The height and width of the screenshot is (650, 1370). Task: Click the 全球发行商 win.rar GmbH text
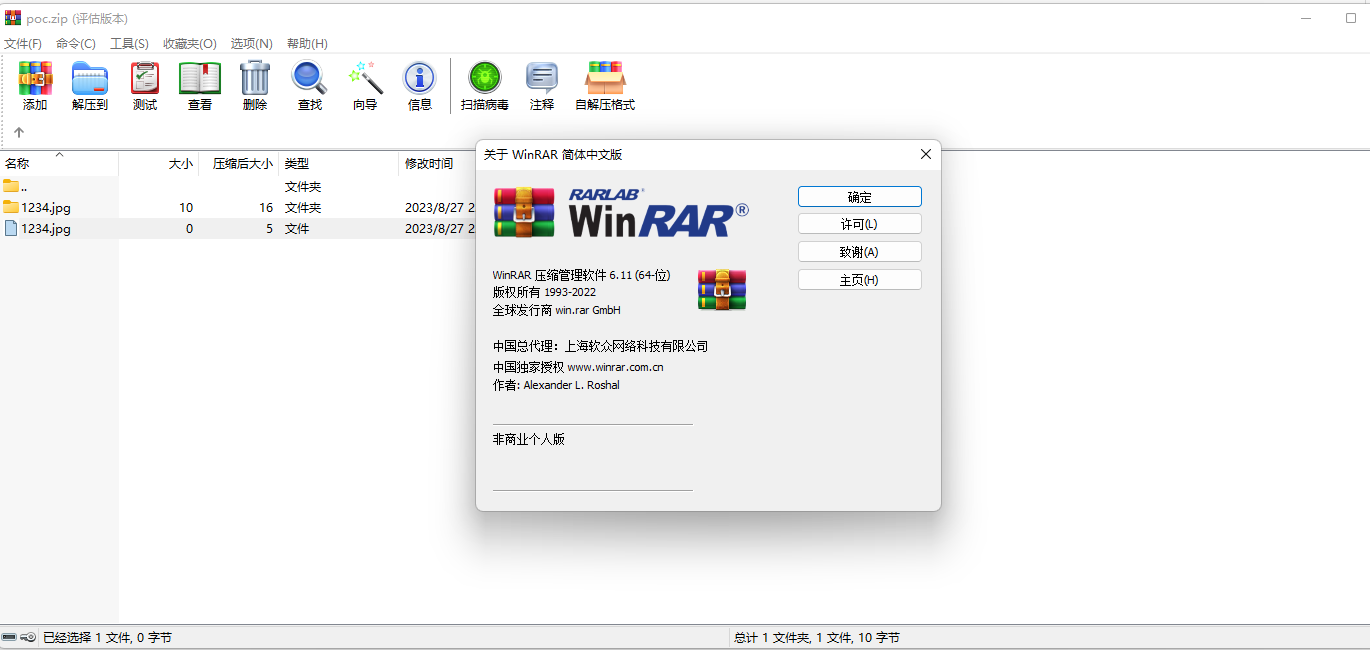click(x=557, y=310)
